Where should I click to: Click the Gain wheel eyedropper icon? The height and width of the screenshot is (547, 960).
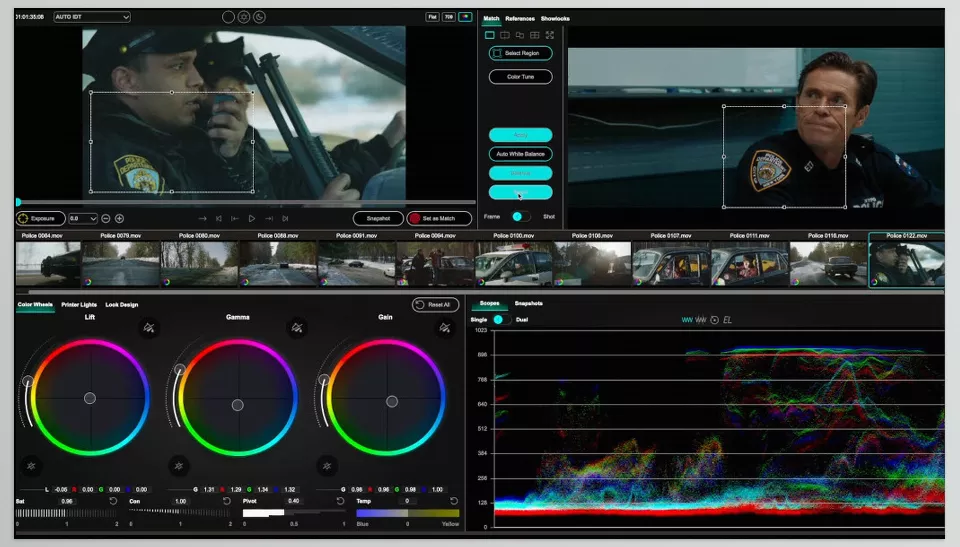[x=445, y=328]
